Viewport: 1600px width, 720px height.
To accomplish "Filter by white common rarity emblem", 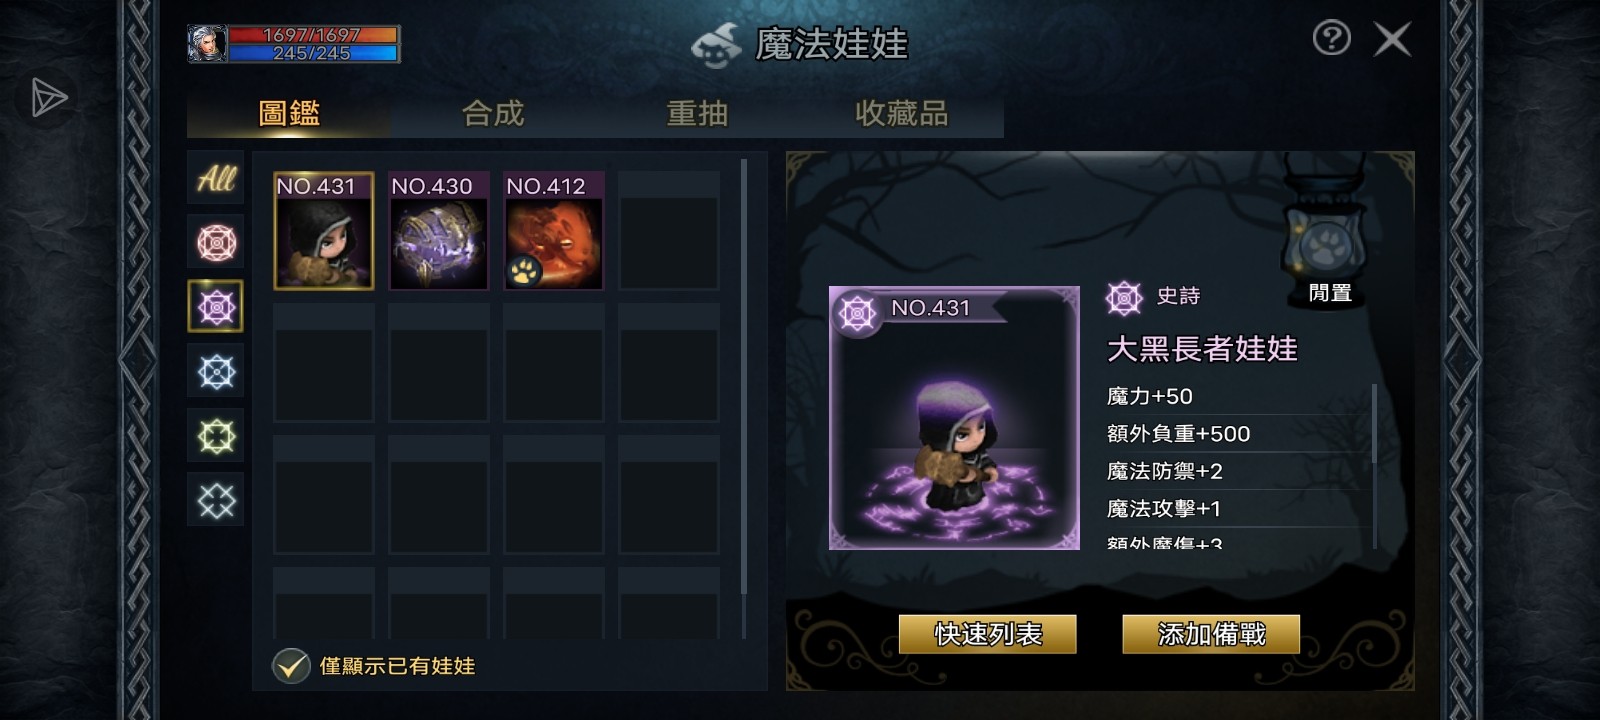I will [x=216, y=500].
